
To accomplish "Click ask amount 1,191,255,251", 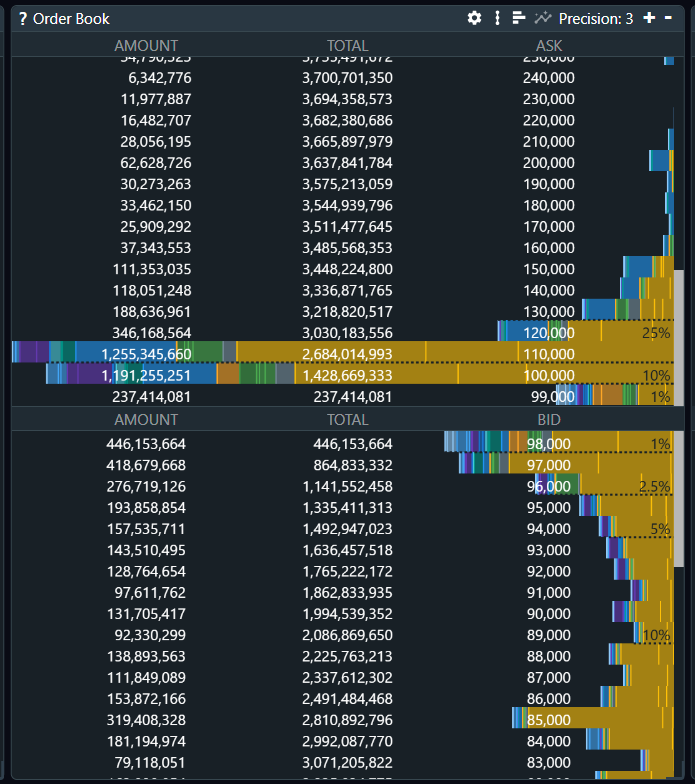I will pos(146,376).
